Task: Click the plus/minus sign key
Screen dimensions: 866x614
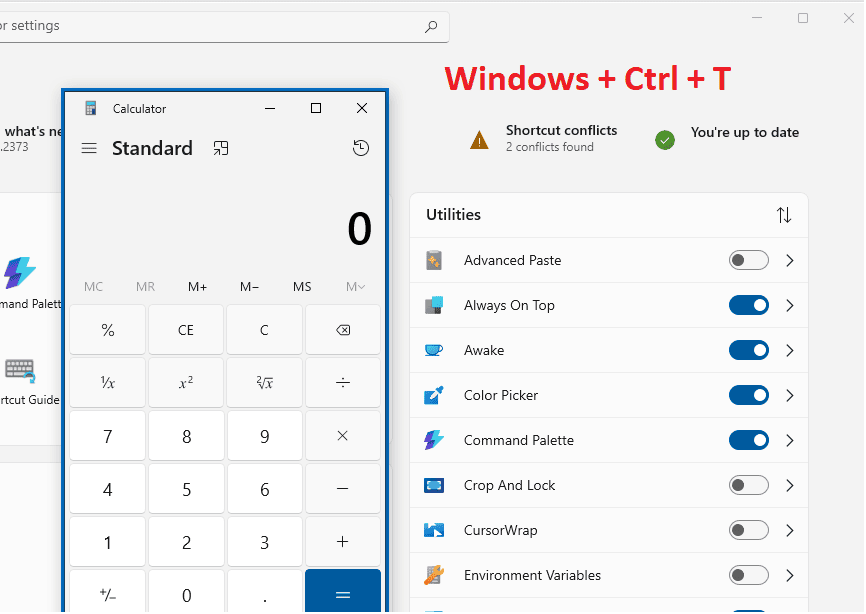Action: tap(108, 592)
